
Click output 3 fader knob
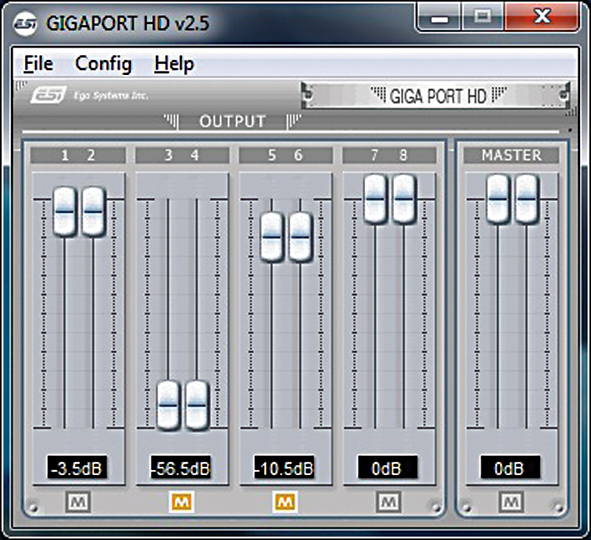click(168, 405)
